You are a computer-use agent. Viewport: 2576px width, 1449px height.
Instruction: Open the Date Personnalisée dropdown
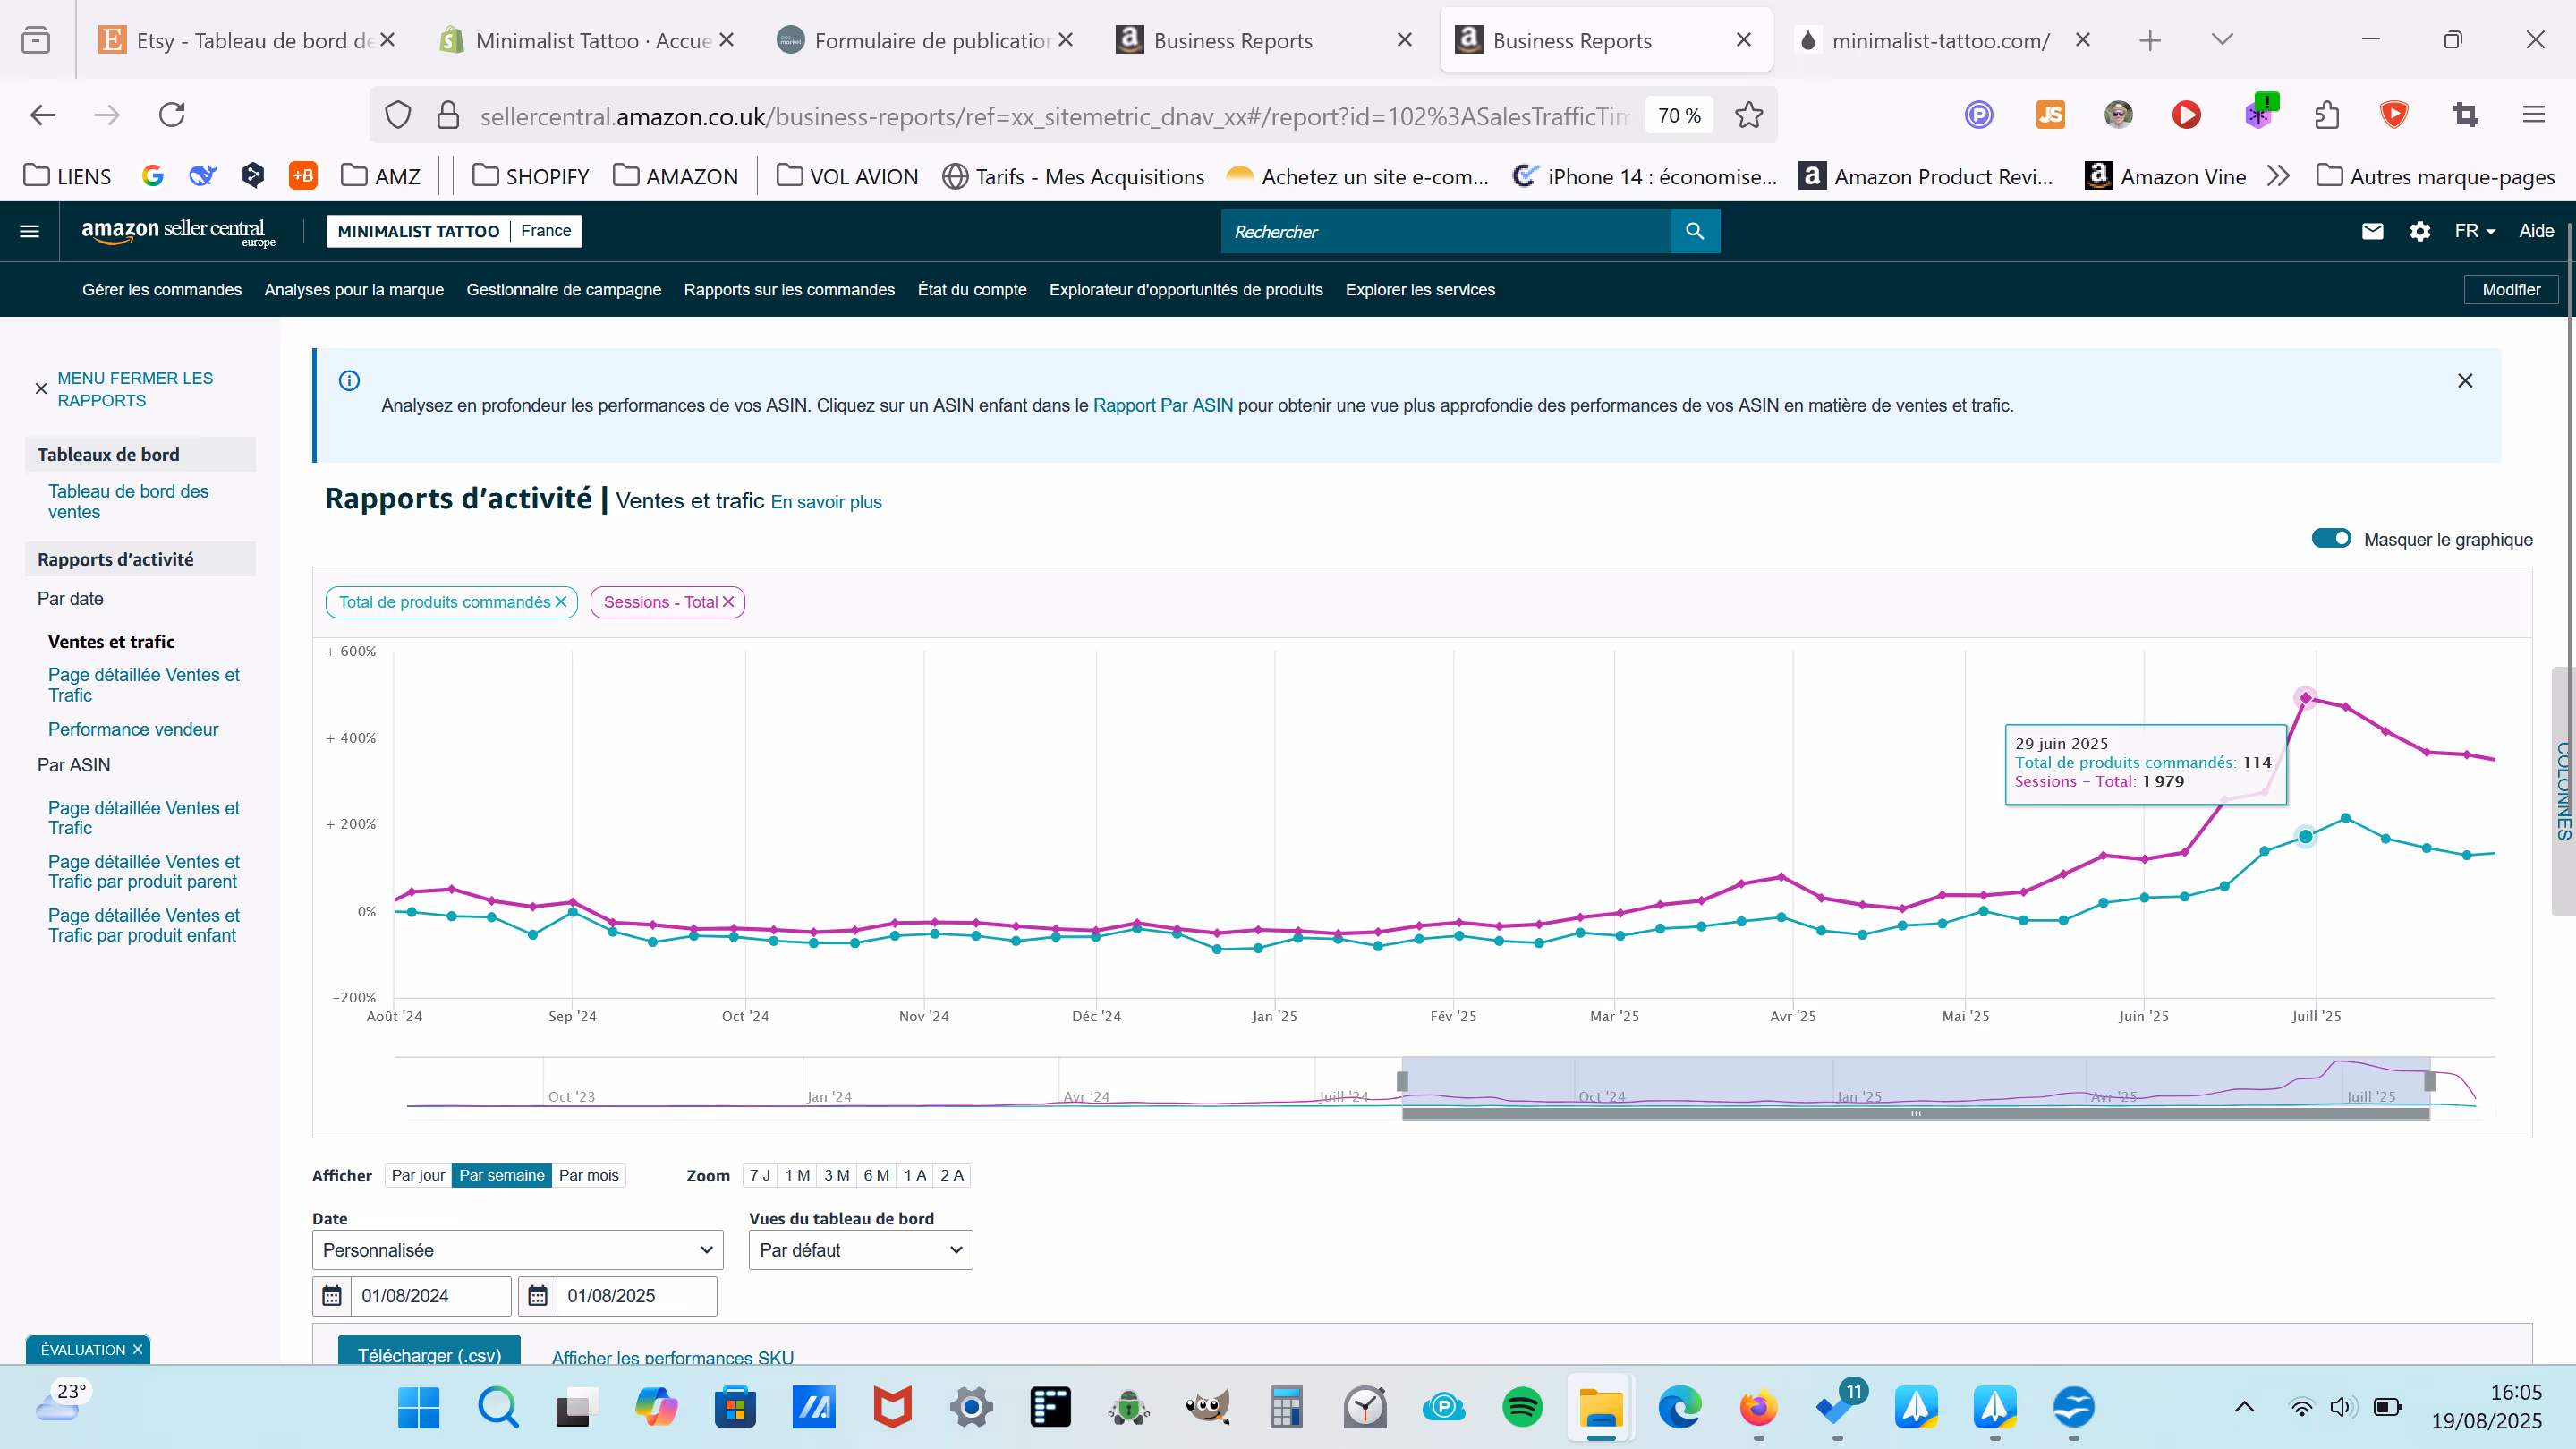[x=517, y=1250]
